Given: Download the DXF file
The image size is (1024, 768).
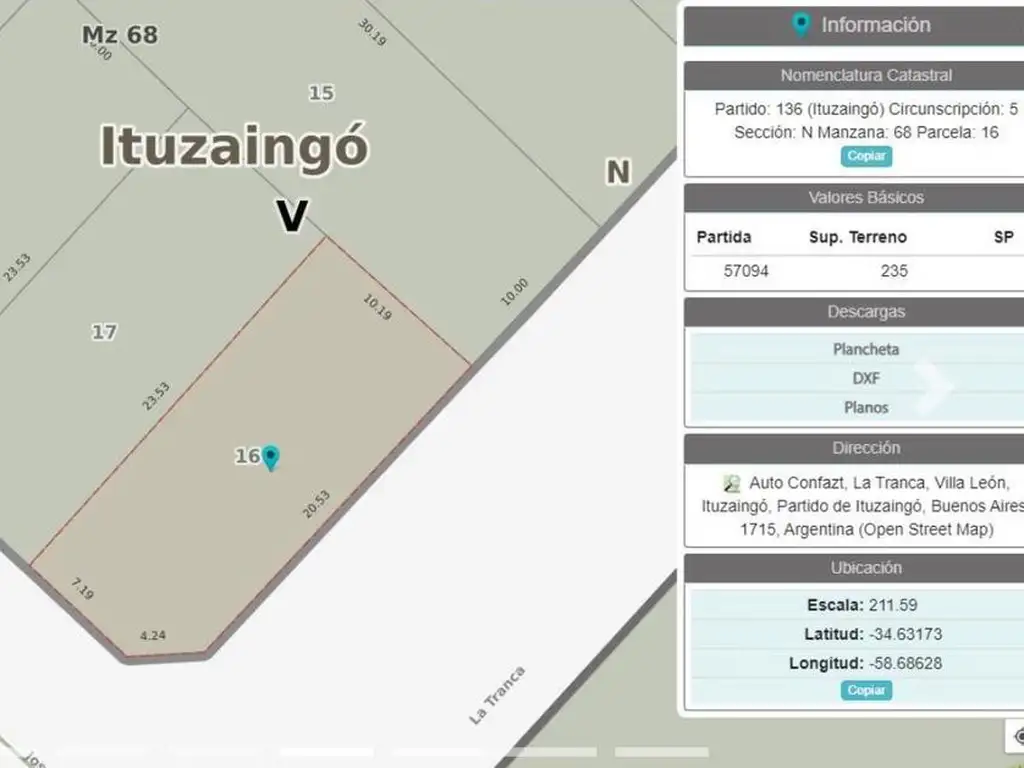Looking at the screenshot, I should click(x=865, y=378).
